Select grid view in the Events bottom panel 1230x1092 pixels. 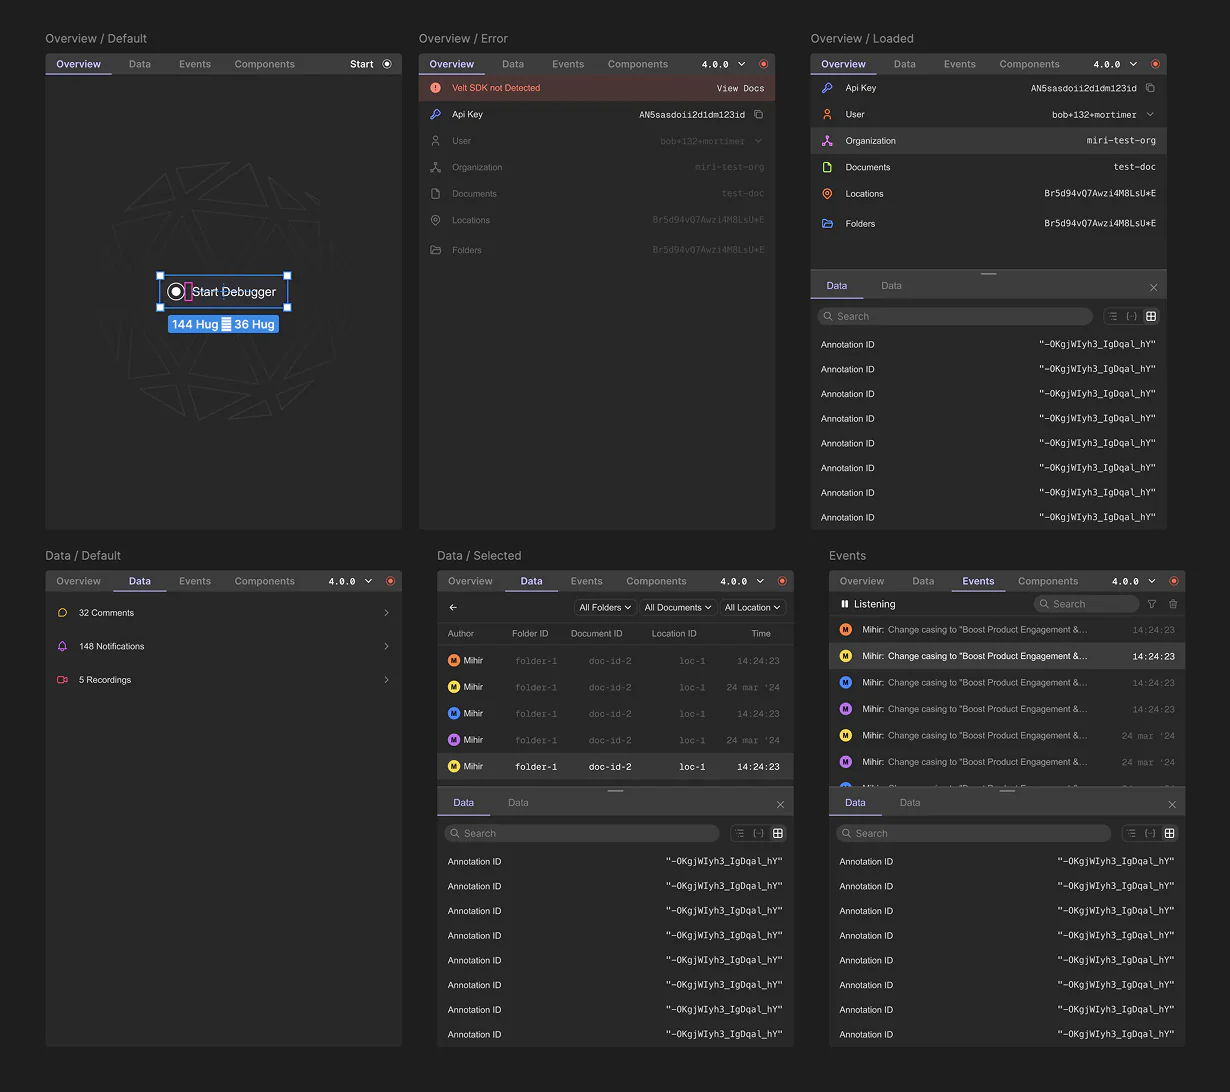tap(1170, 833)
